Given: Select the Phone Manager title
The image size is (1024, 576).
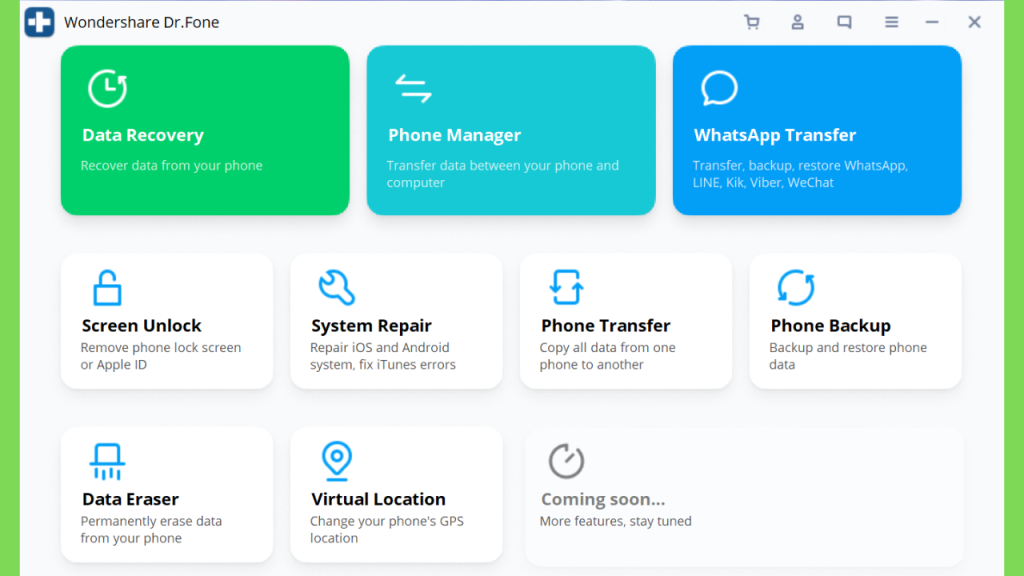Looking at the screenshot, I should 455,135.
